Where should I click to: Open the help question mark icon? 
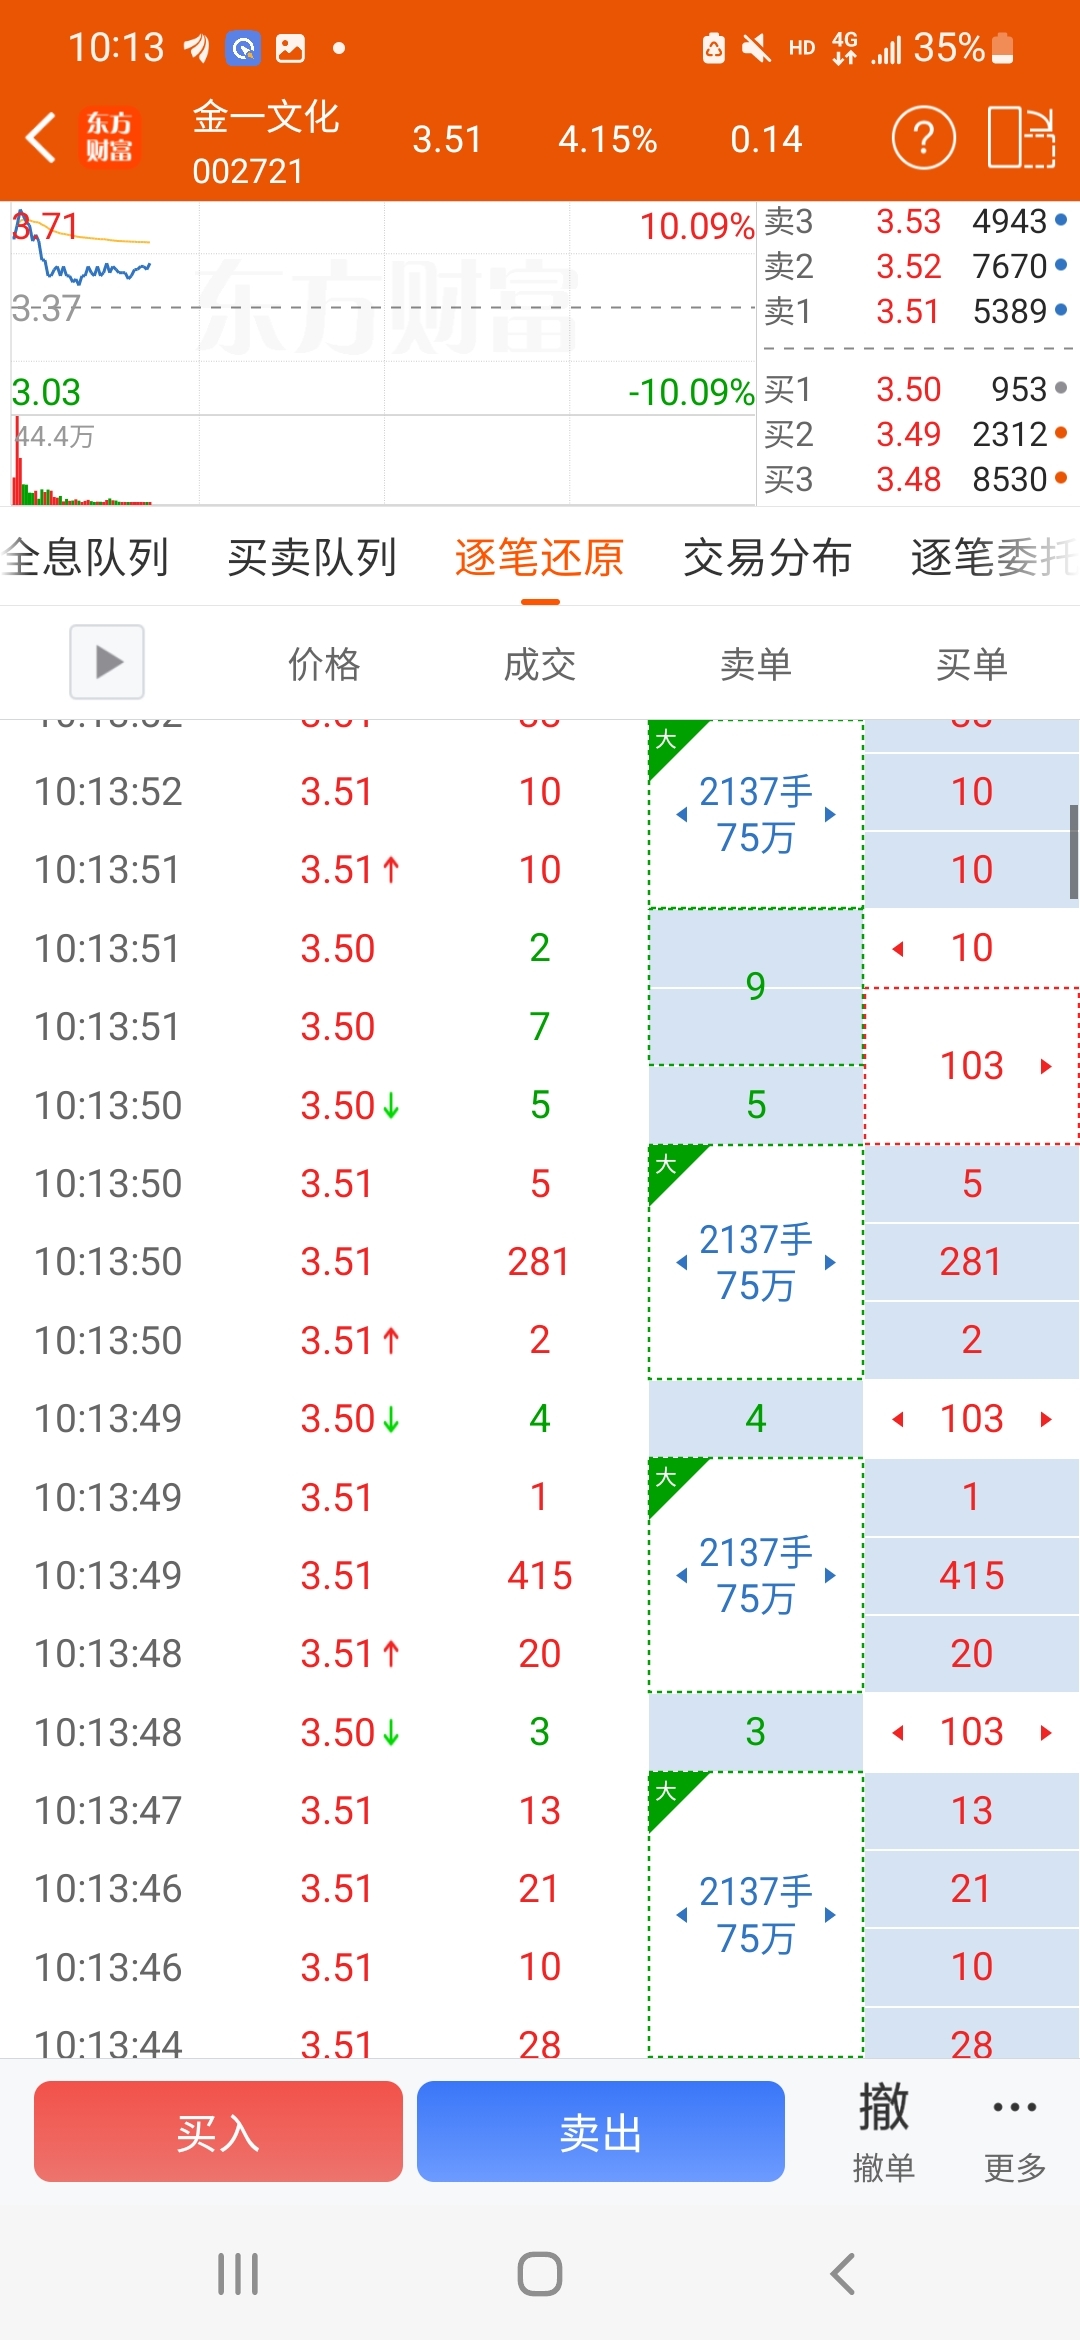pos(923,138)
